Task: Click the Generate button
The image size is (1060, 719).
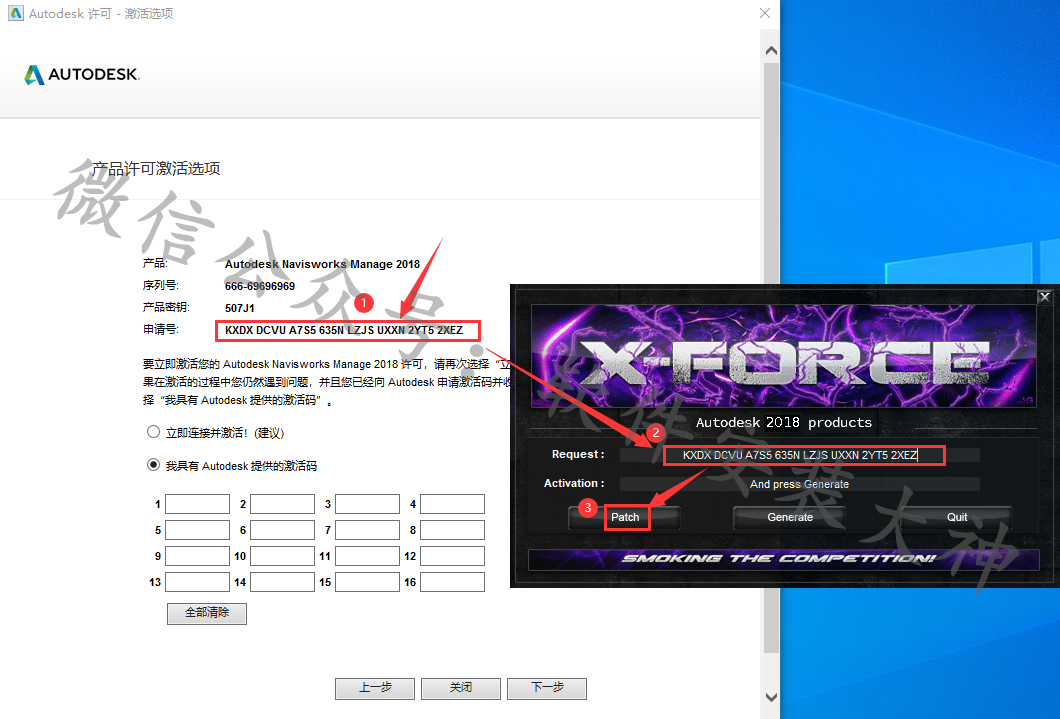Action: click(790, 517)
